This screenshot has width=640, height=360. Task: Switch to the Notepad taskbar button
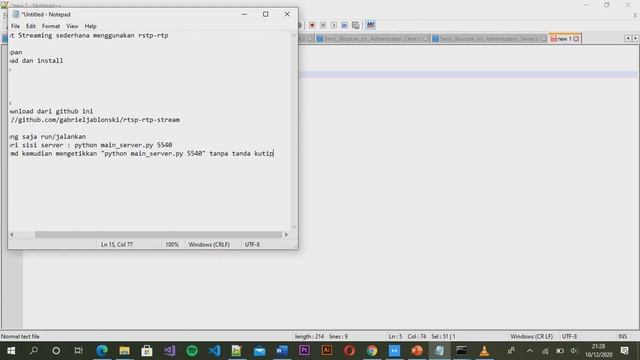(x=439, y=351)
